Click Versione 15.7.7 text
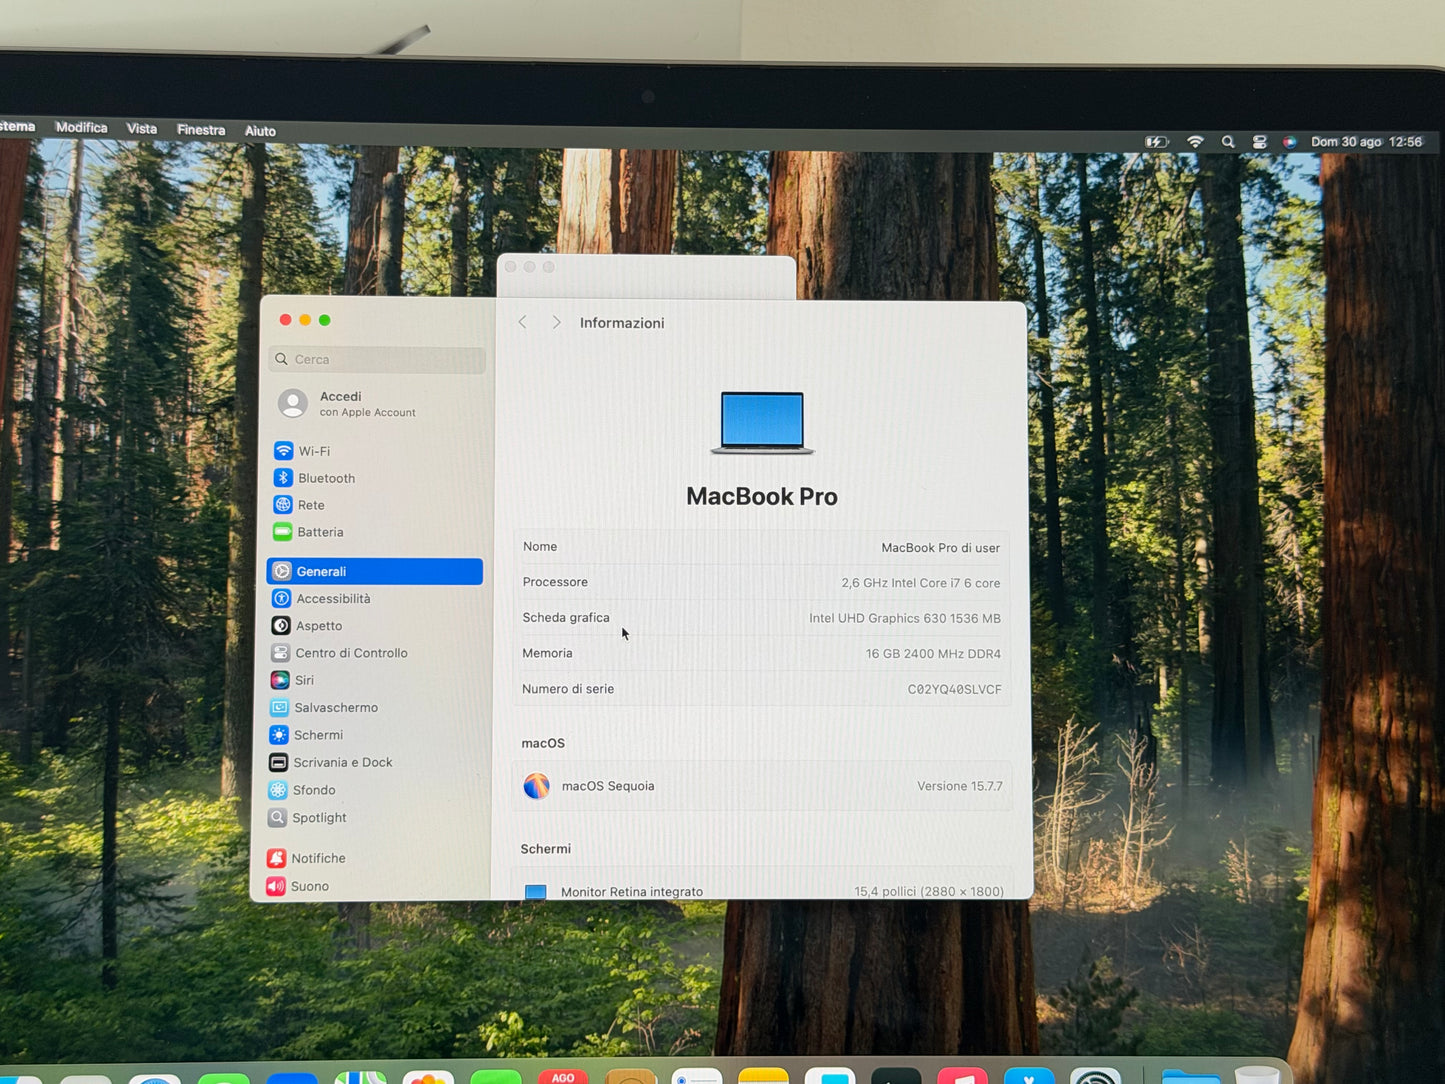 coord(960,786)
